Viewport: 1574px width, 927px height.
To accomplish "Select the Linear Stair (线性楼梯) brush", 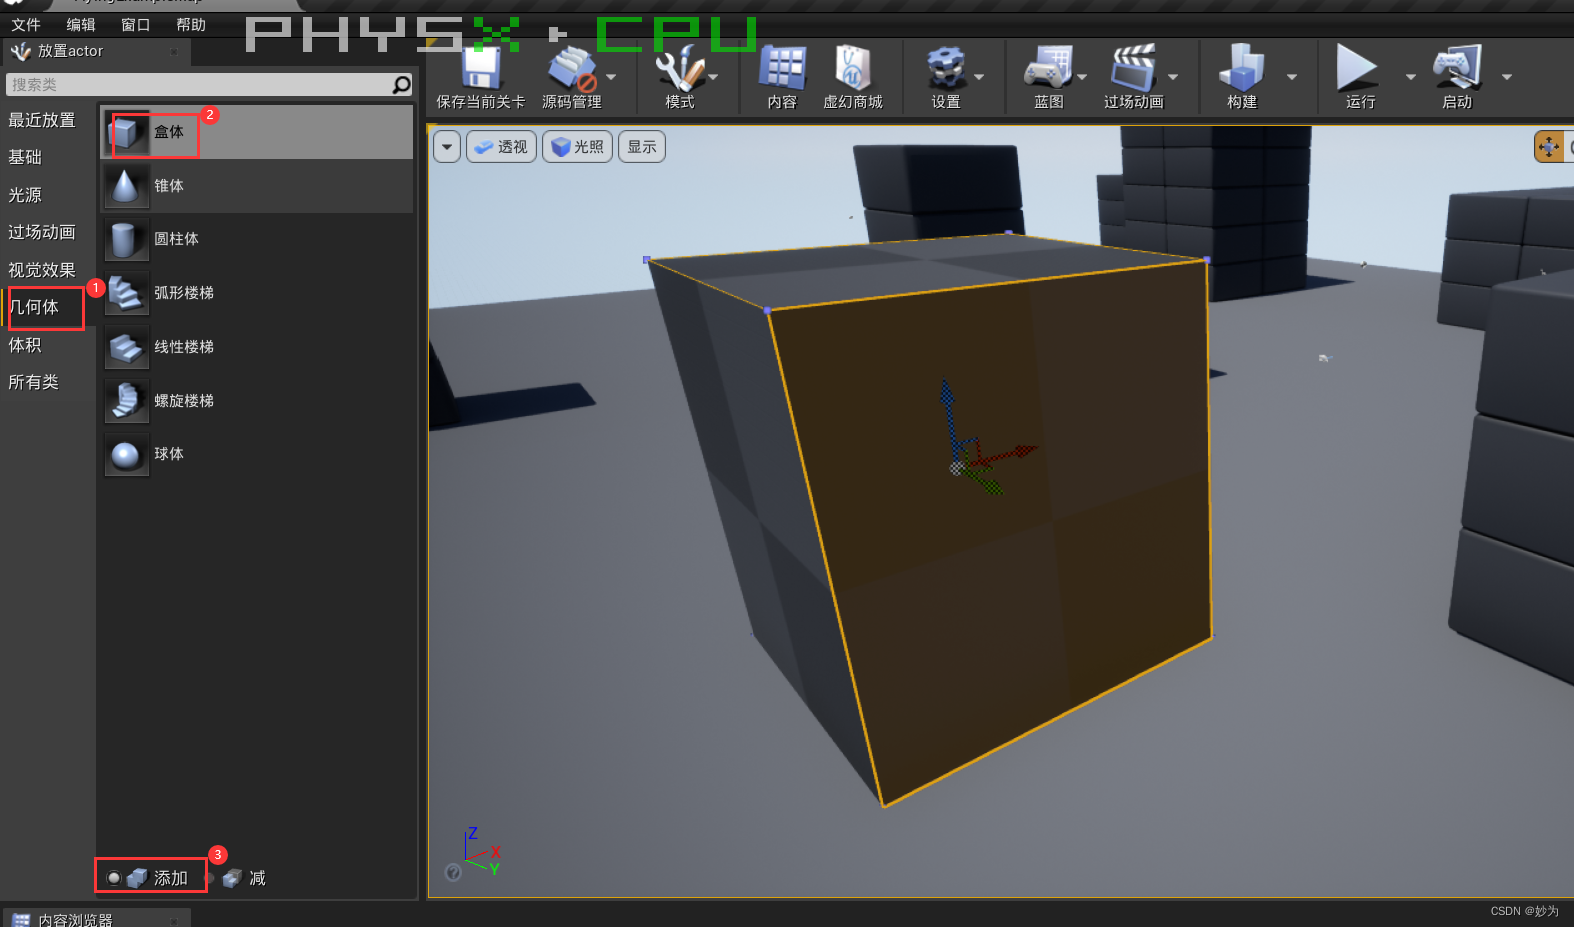I will click(256, 347).
